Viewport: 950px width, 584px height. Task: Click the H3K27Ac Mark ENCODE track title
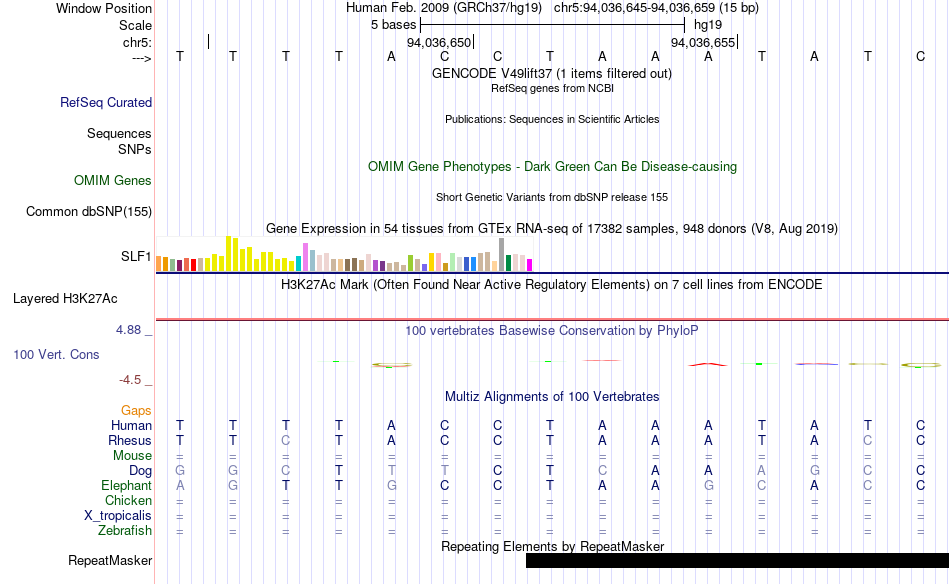click(552, 285)
